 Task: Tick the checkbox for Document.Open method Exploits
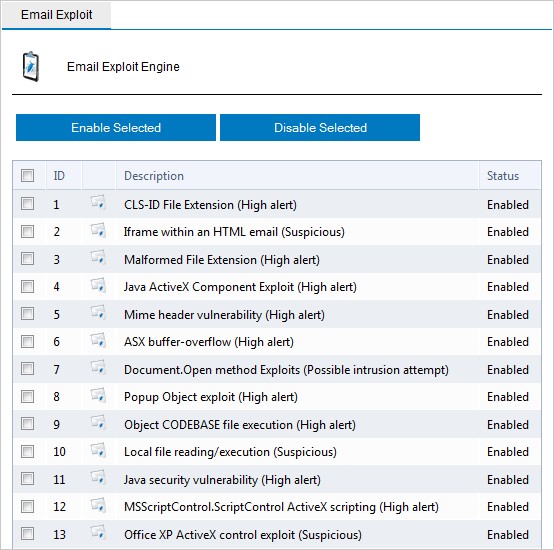point(27,369)
